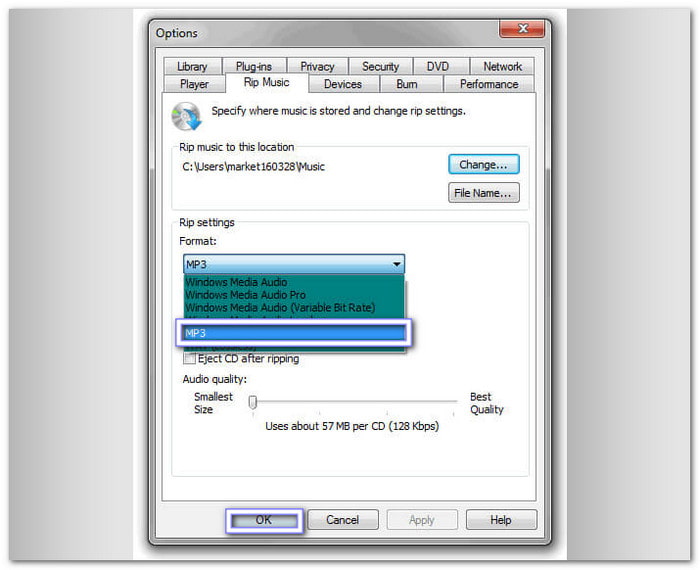The width and height of the screenshot is (700, 570).
Task: Select MP3 in the format list
Action: point(294,333)
